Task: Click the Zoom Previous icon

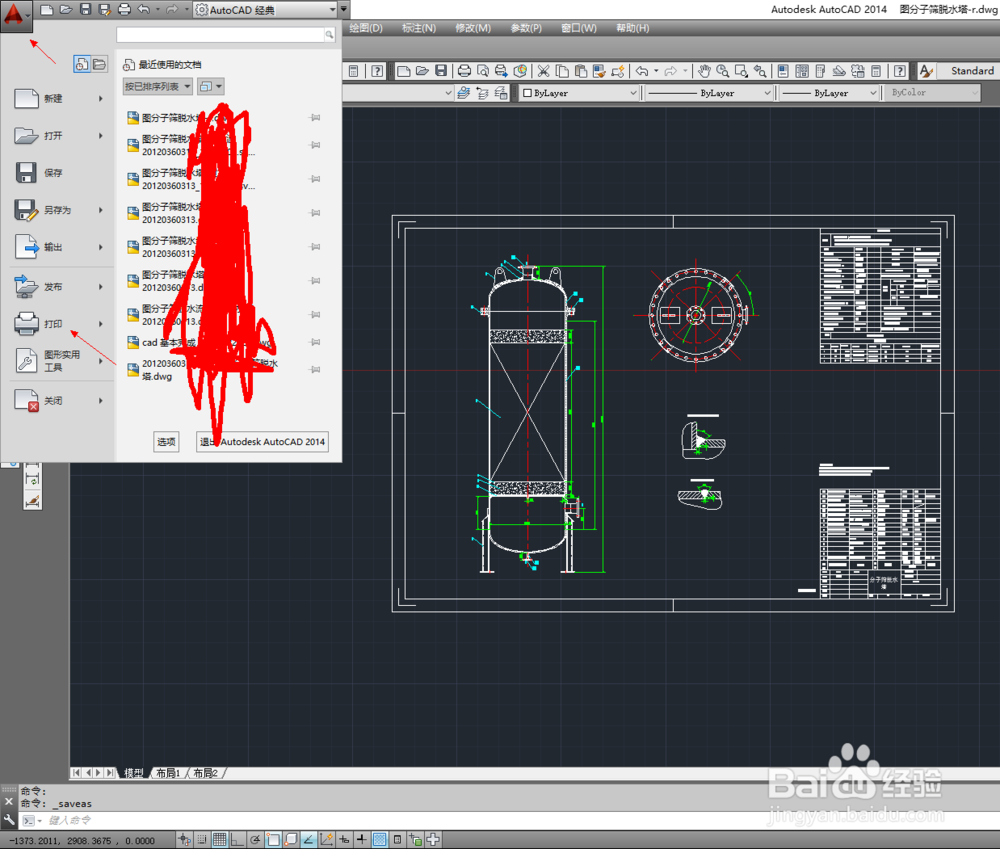Action: coord(760,71)
